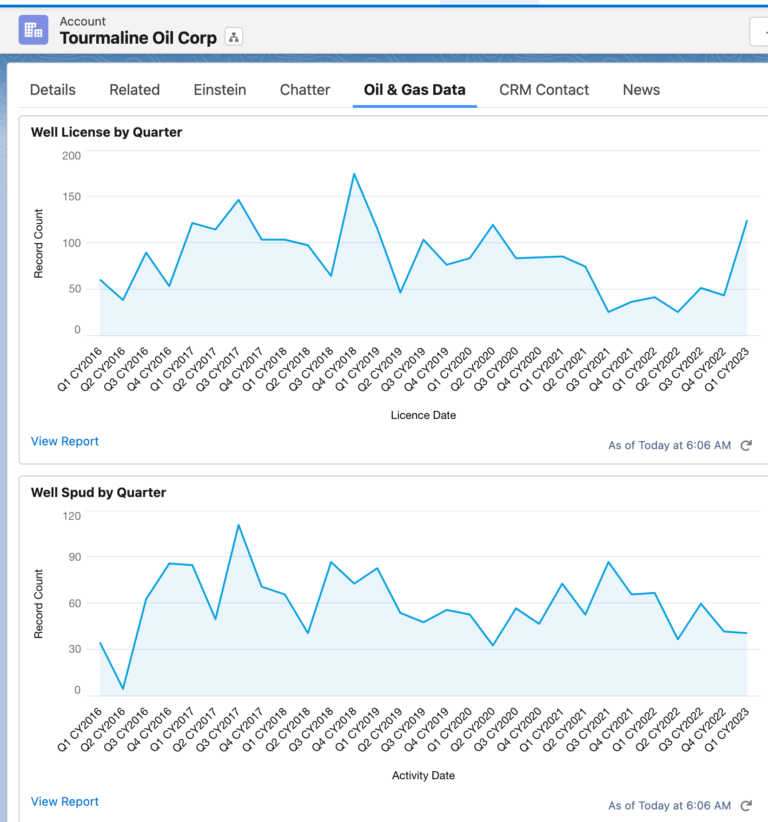Select the Einstein tab
Image resolution: width=768 pixels, height=822 pixels.
click(x=220, y=90)
